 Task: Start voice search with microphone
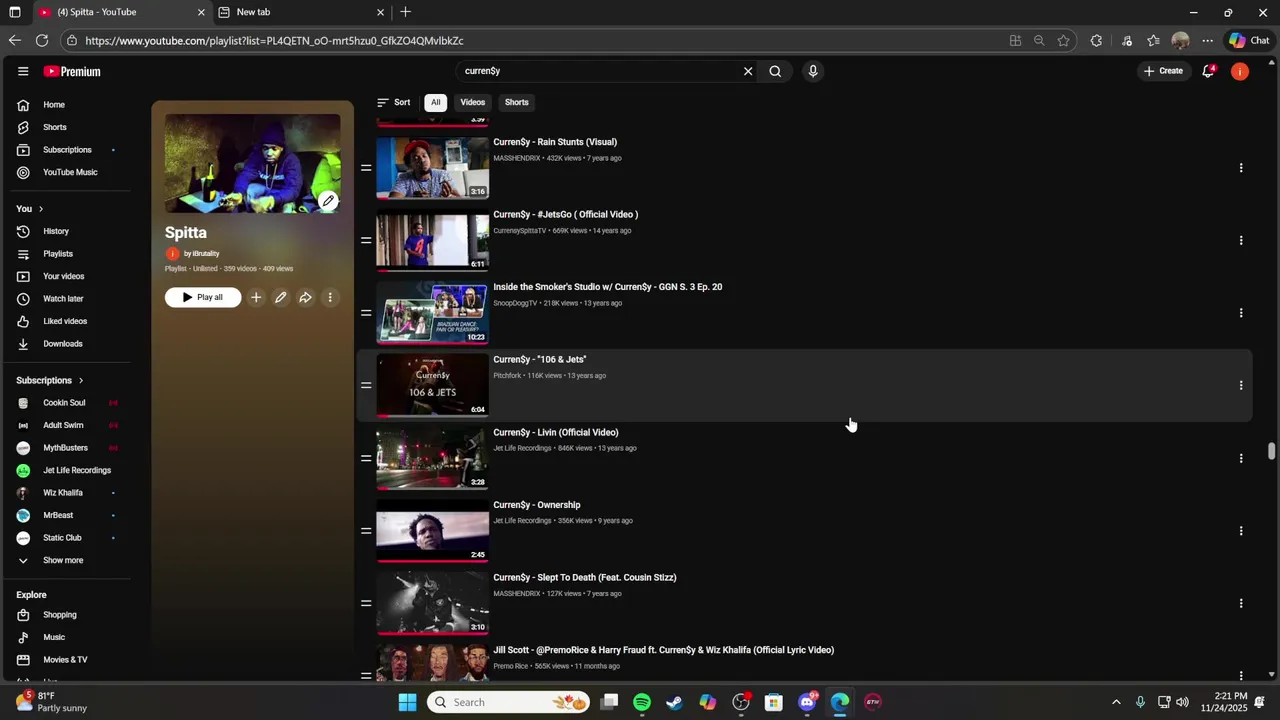coord(813,71)
